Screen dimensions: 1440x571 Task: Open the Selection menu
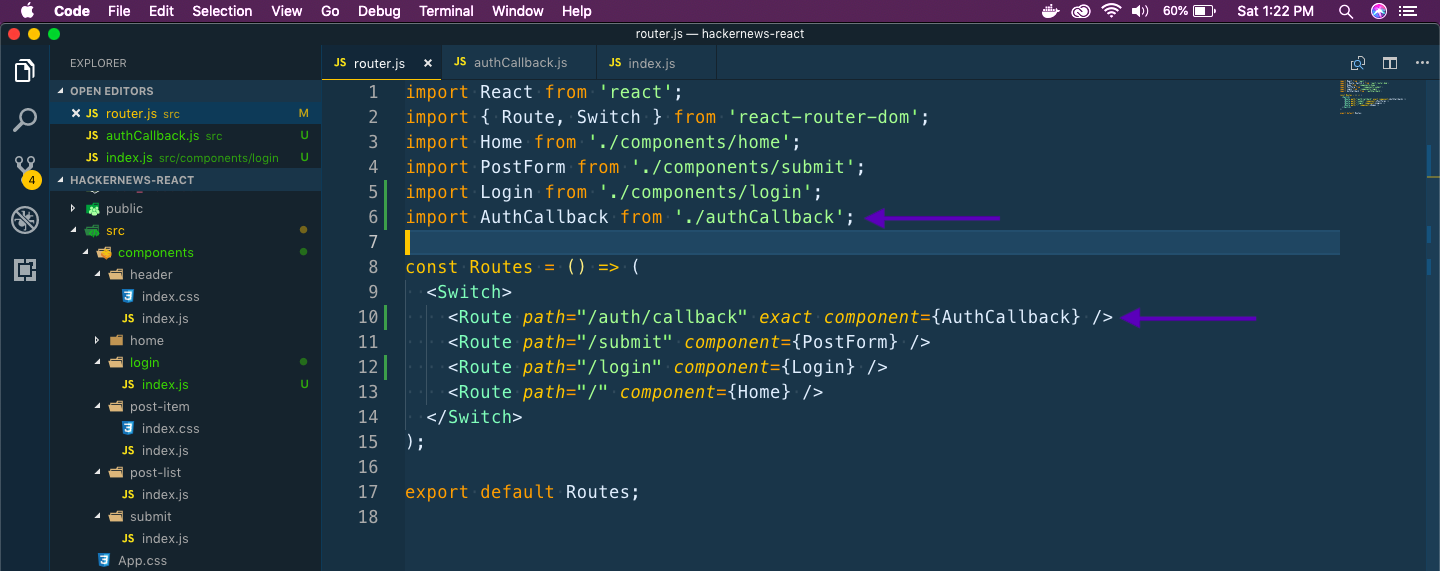pos(222,11)
